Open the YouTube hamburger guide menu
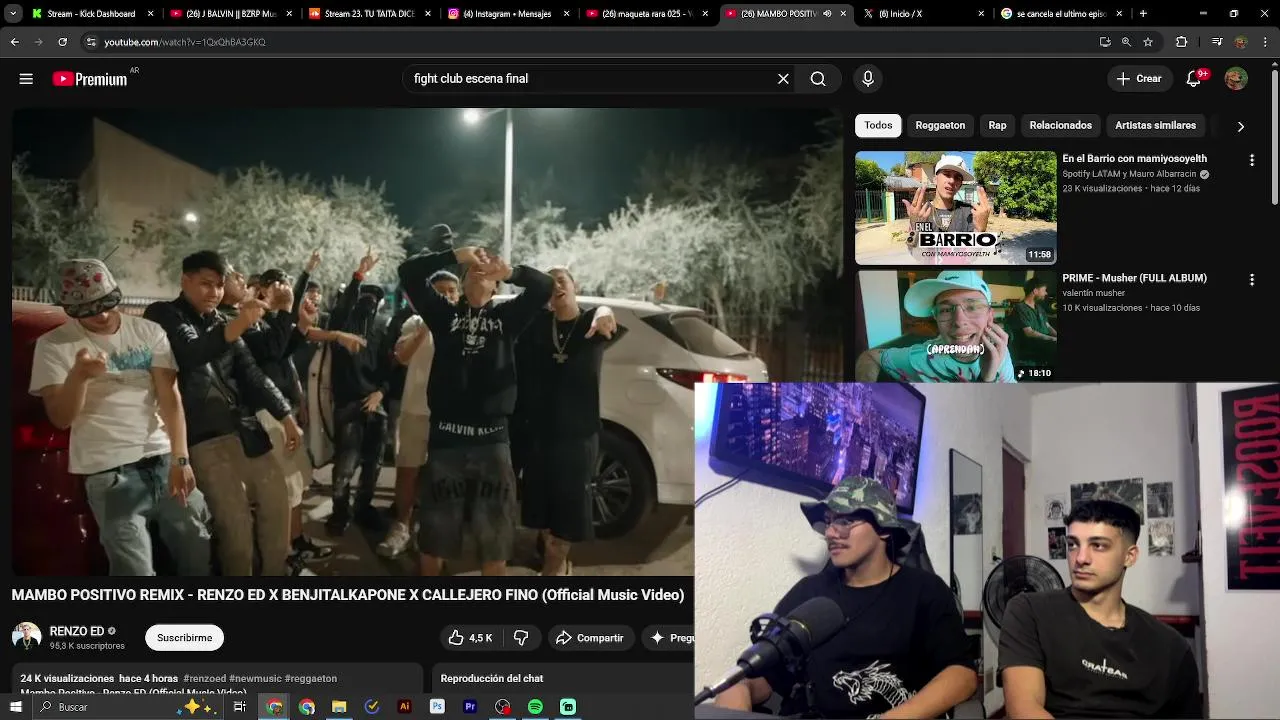This screenshot has width=1280, height=720. [x=26, y=79]
